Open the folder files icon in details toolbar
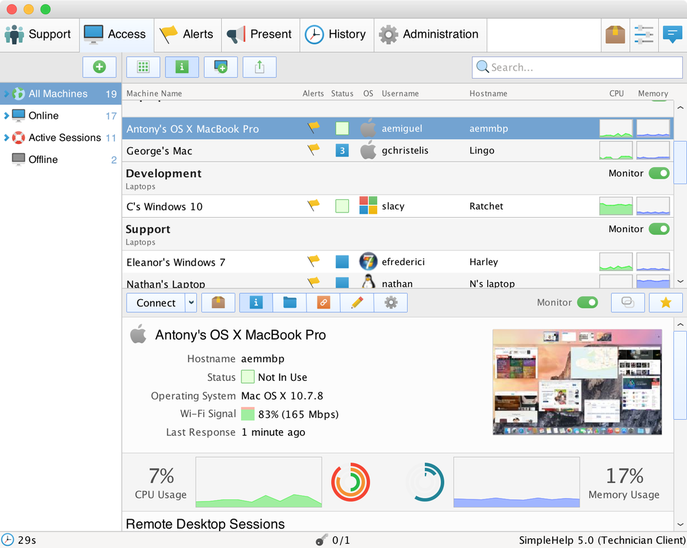 [x=290, y=303]
